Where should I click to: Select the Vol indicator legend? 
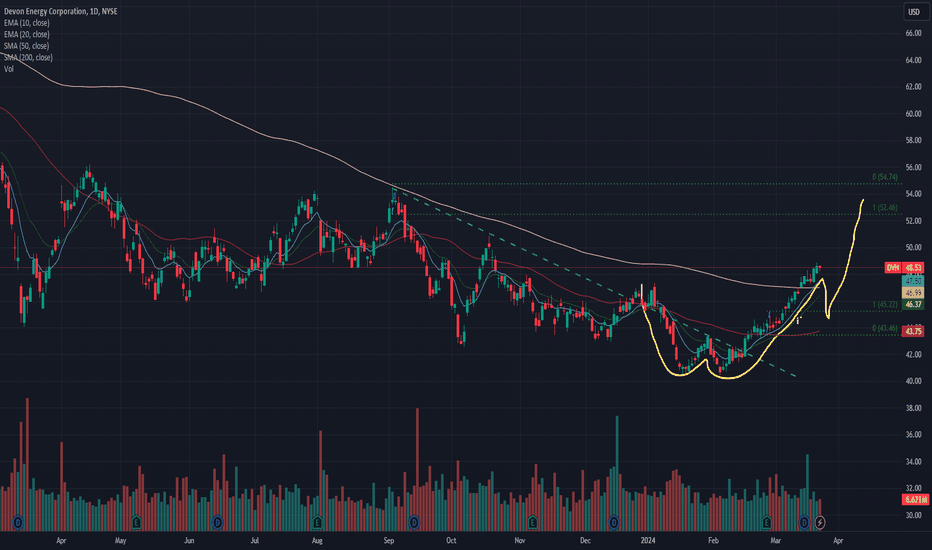coord(9,69)
